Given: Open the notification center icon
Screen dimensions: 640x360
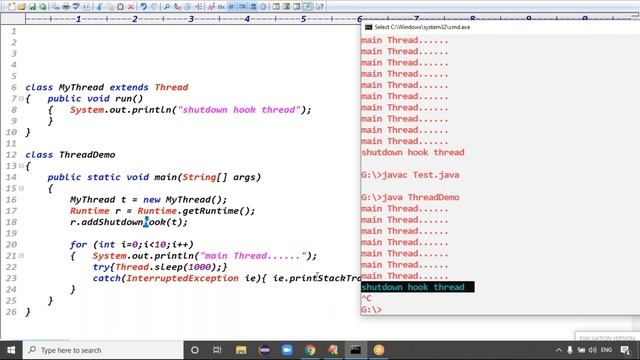Looking at the screenshot, I should point(625,350).
